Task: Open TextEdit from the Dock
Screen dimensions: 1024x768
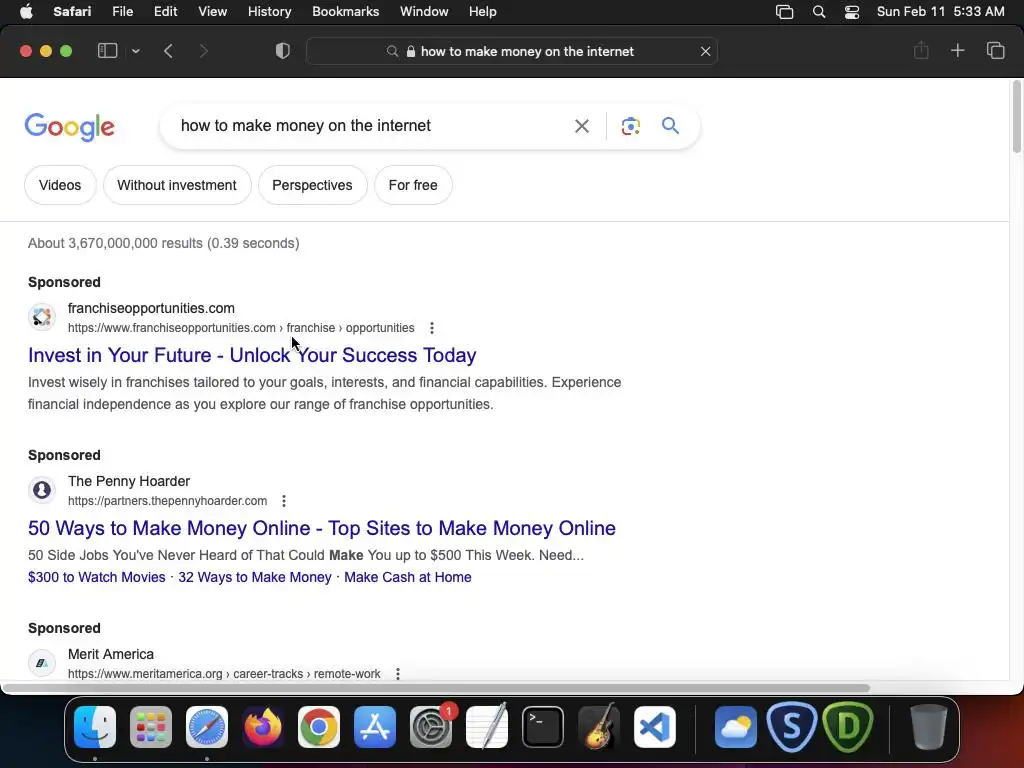Action: pos(487,727)
